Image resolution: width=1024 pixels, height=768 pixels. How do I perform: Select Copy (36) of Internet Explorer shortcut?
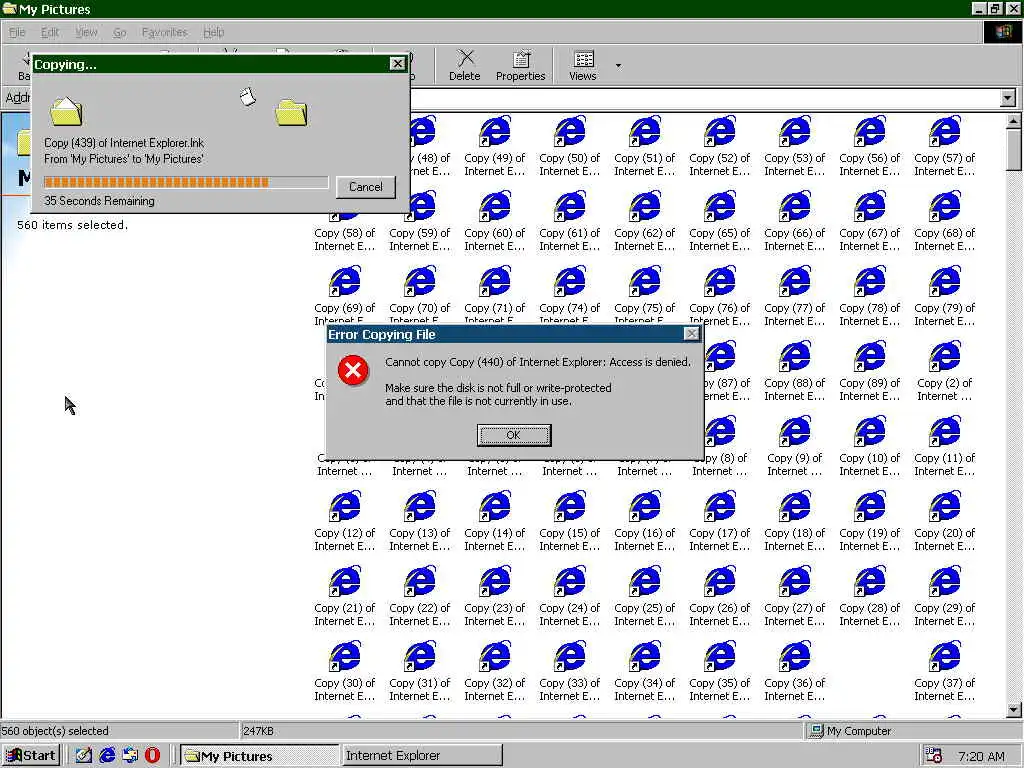pos(794,672)
